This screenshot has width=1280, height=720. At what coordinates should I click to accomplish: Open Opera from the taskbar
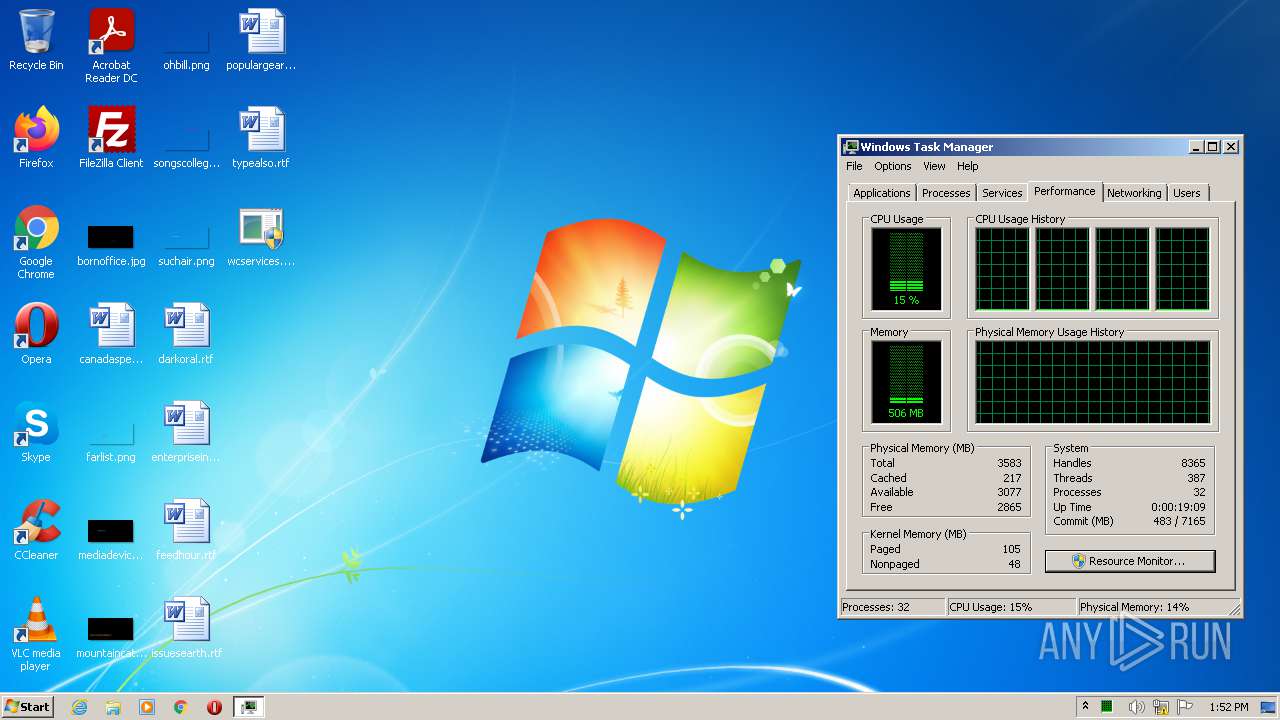214,707
